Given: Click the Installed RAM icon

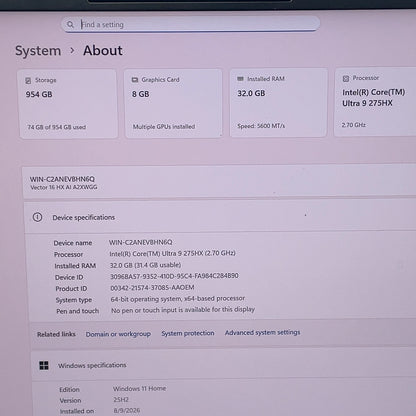Looking at the screenshot, I should [x=240, y=79].
